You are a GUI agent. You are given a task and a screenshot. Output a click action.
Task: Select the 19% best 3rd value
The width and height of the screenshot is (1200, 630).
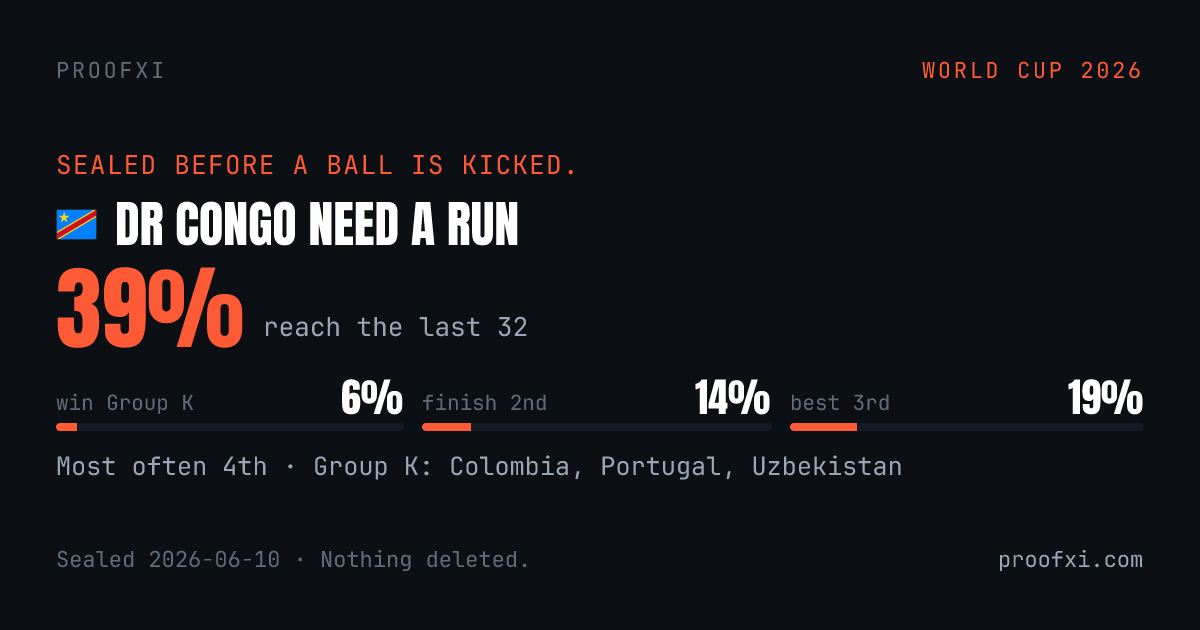[x=1105, y=399]
